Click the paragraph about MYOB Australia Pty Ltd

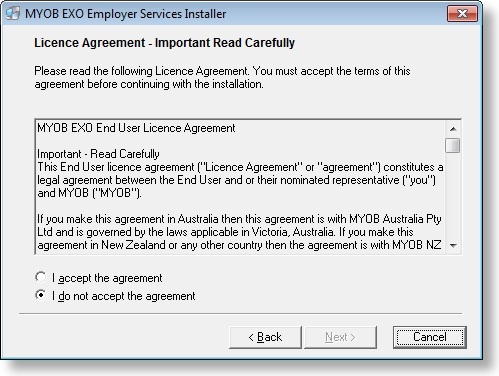point(239,232)
